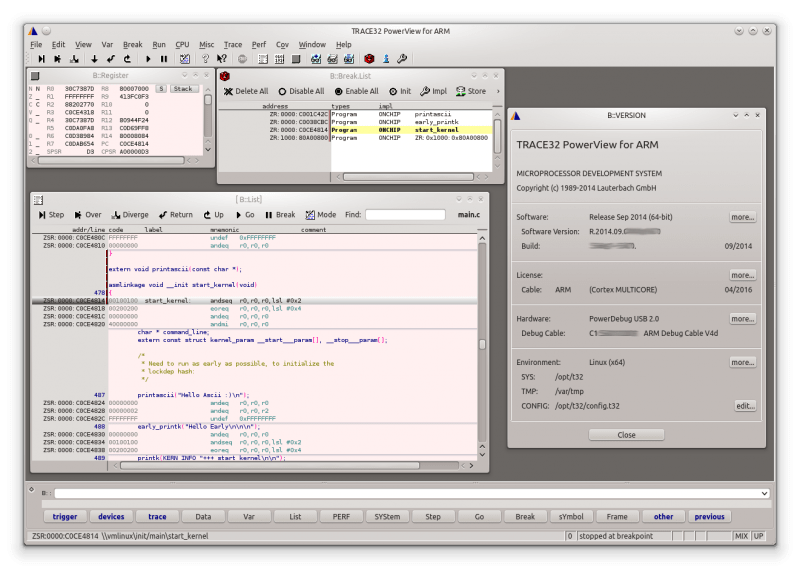
Task: Close the VERSION dialog with Close button
Action: pos(627,435)
